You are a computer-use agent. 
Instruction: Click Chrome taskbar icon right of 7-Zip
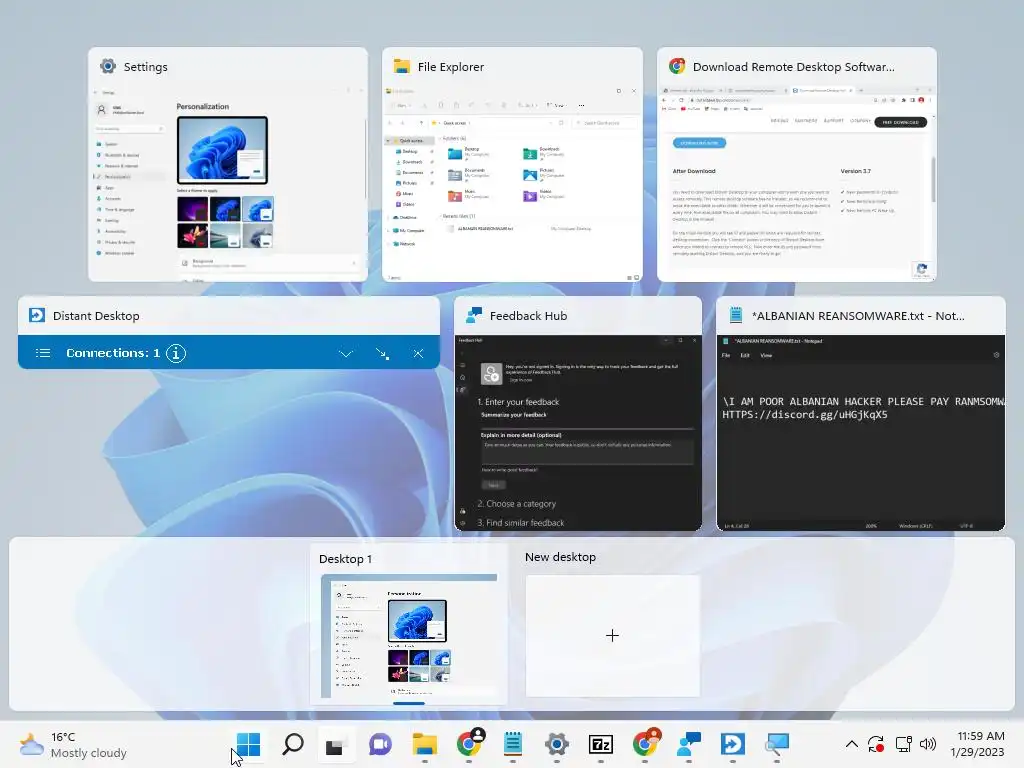coord(645,744)
